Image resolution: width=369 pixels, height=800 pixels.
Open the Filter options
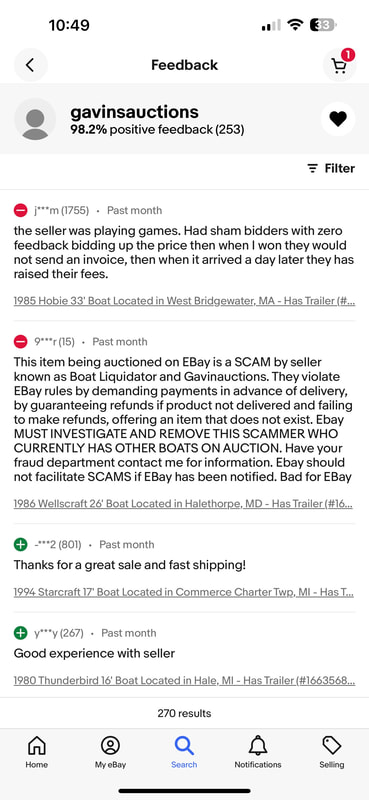tap(331, 168)
